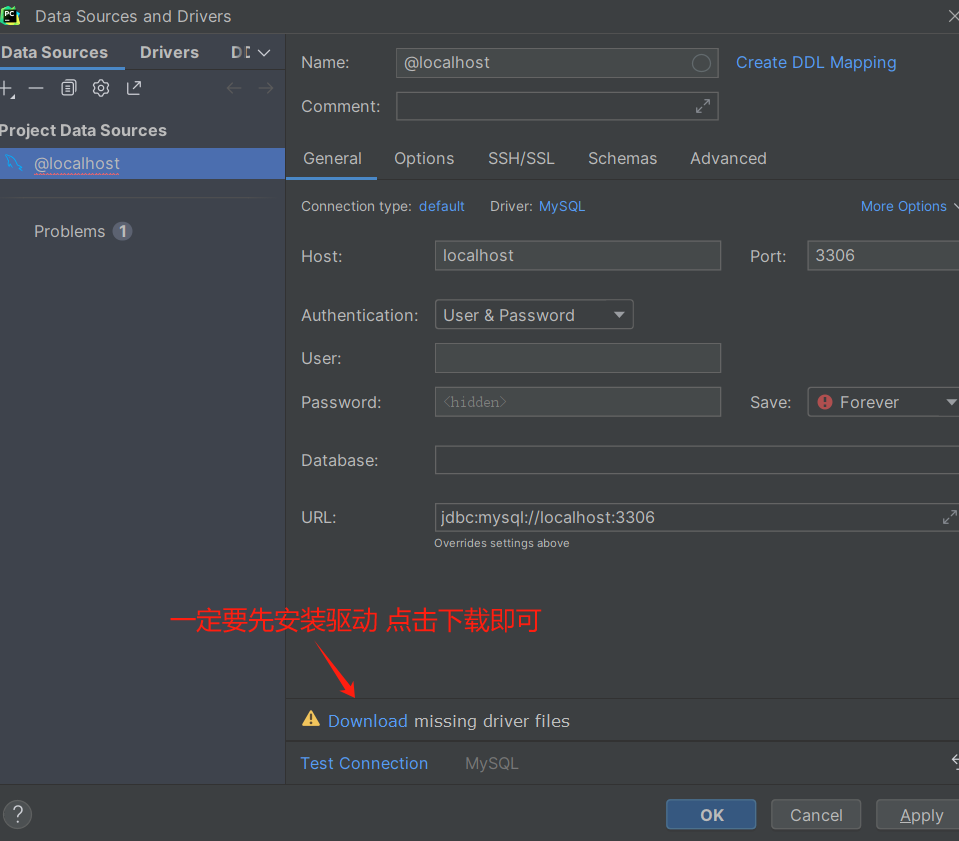The height and width of the screenshot is (841, 959).
Task: Confirm with the OK button
Action: tap(711, 815)
